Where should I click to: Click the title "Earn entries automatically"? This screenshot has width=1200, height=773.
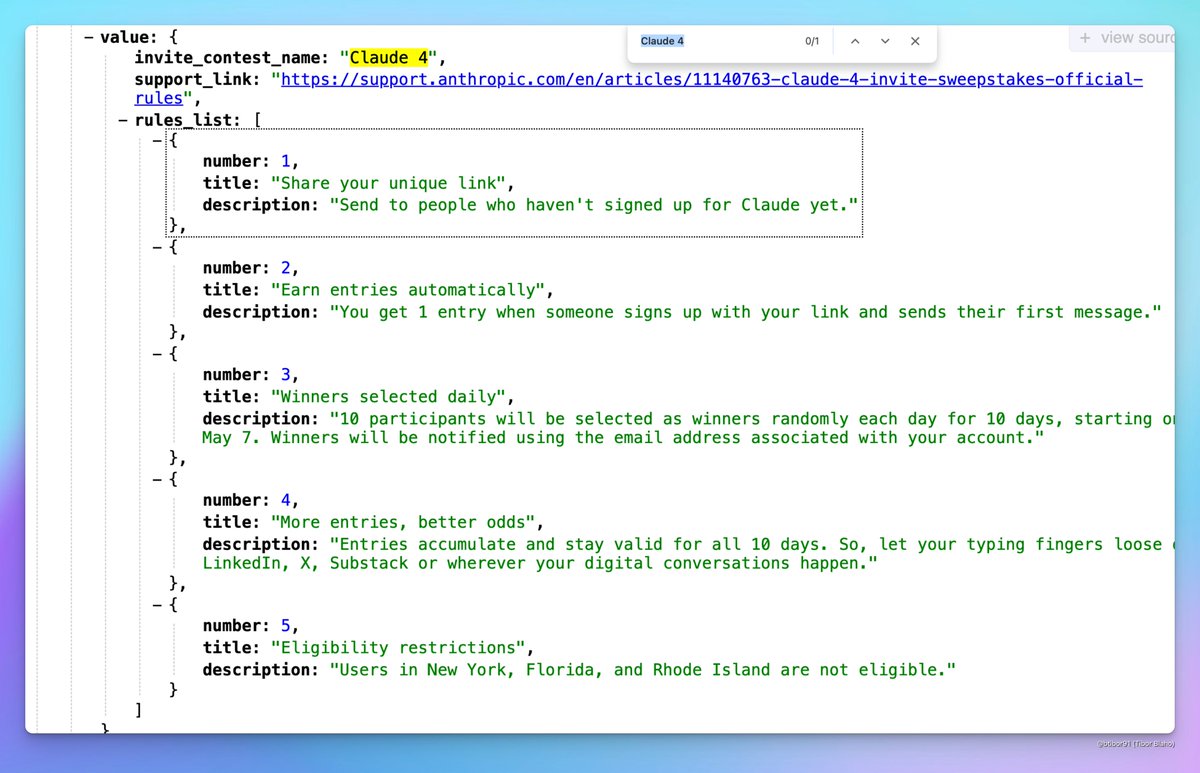click(x=409, y=290)
